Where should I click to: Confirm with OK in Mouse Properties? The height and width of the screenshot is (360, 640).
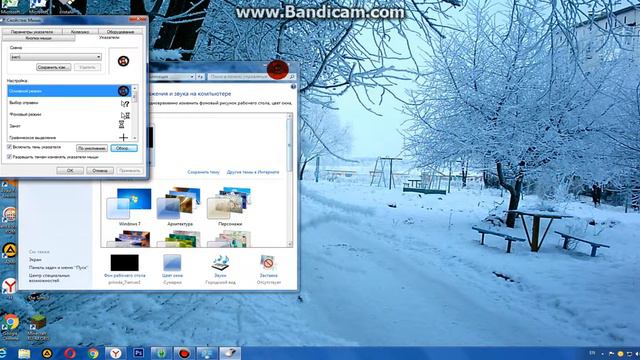[x=70, y=171]
